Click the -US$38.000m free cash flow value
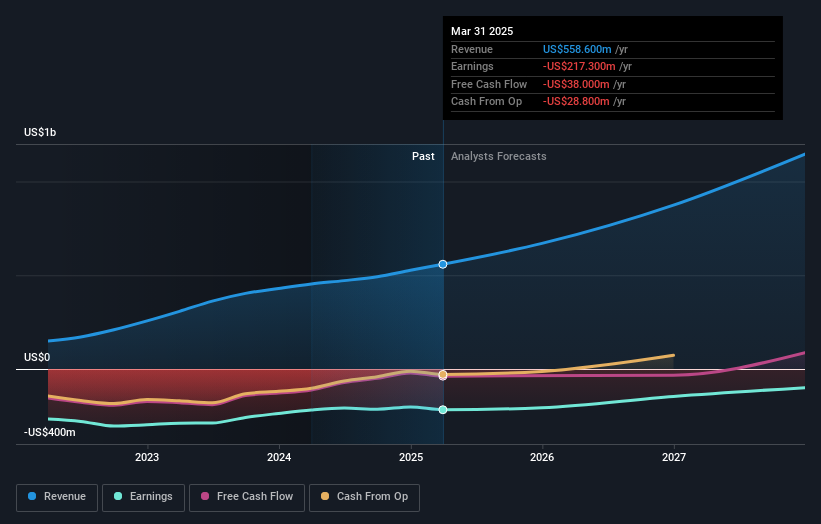The width and height of the screenshot is (821, 524). (576, 84)
